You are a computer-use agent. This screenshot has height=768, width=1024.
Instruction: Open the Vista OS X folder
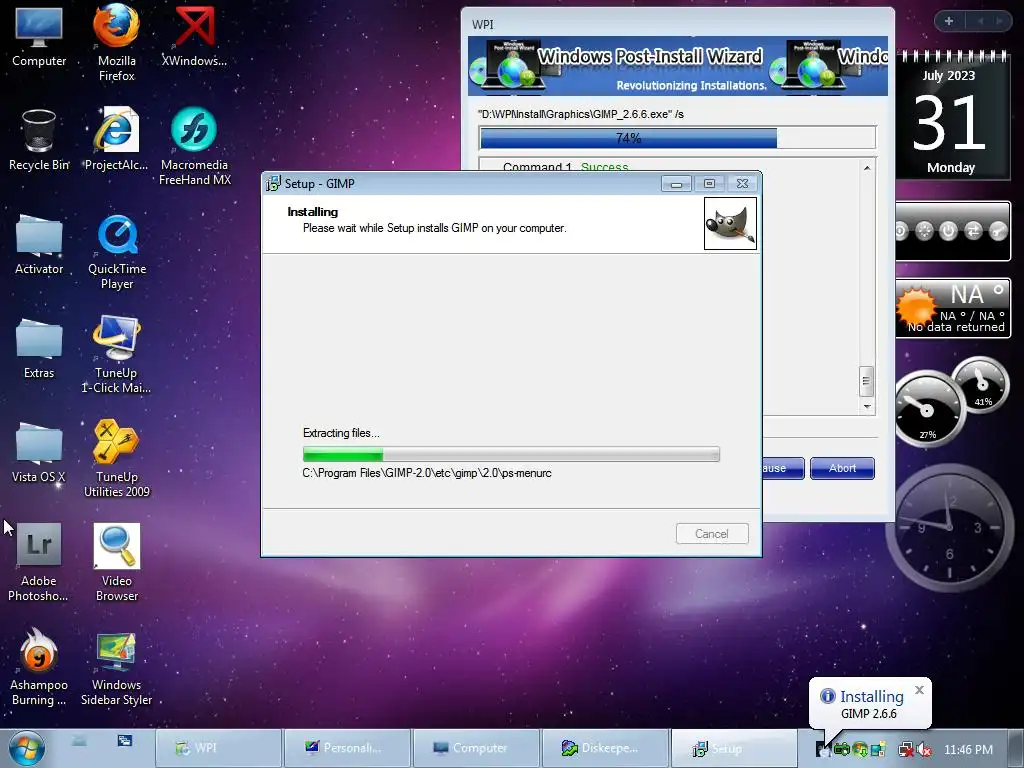tap(39, 452)
